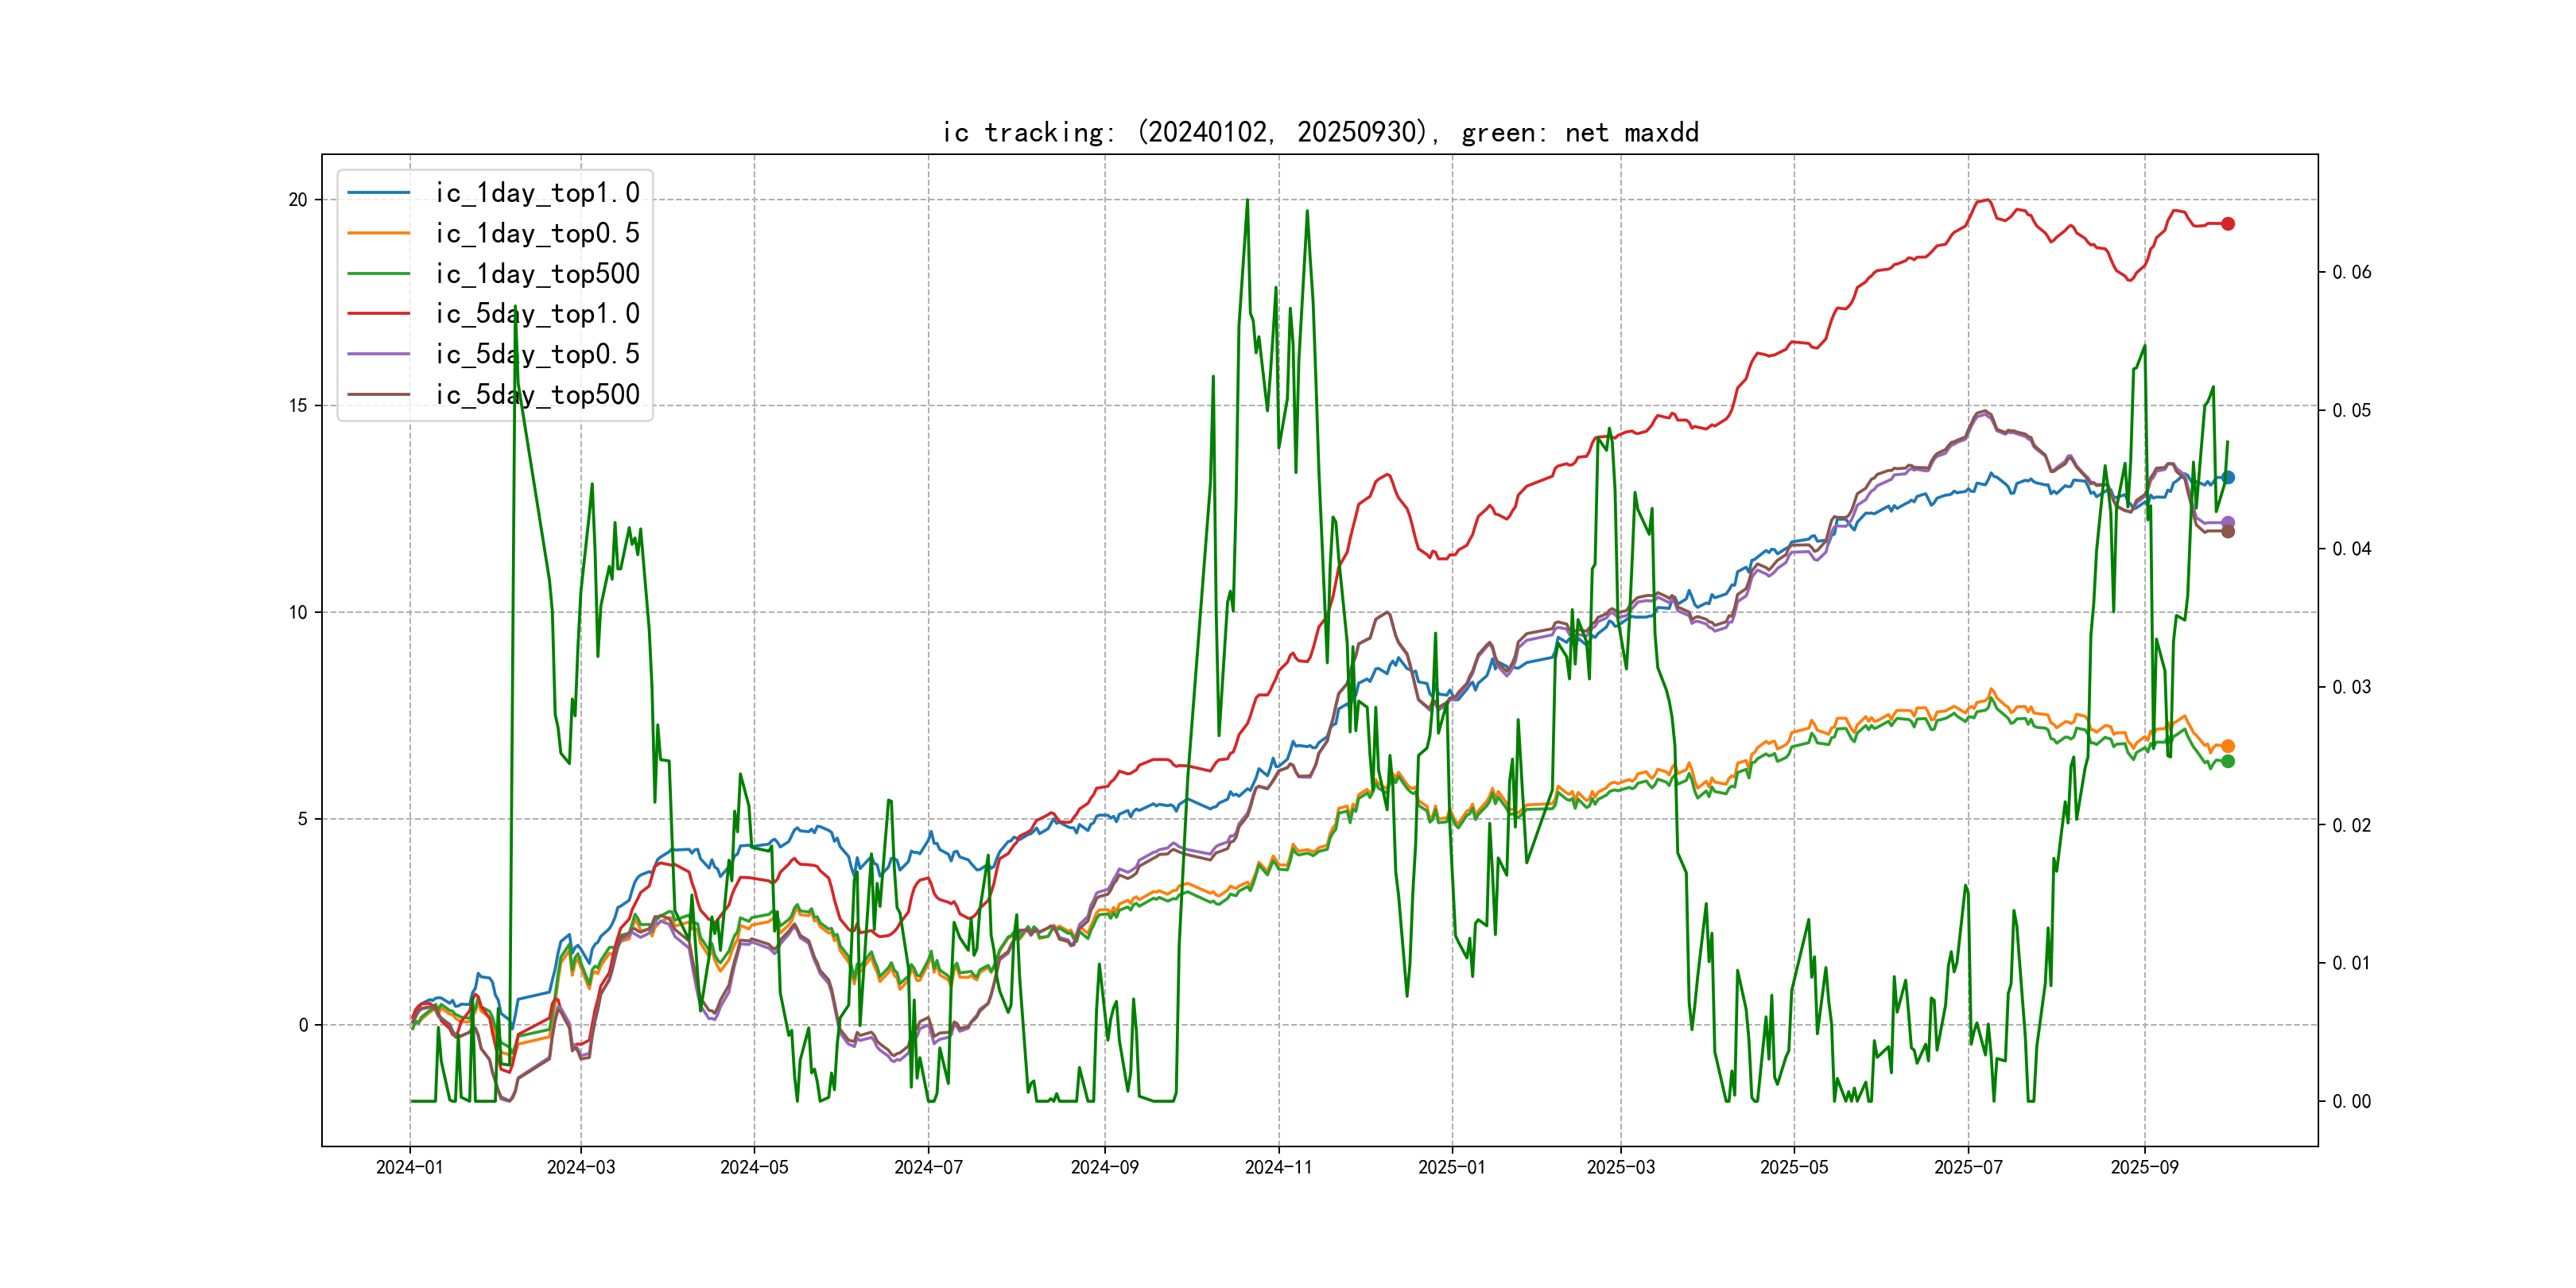
Task: Click the ic_5day_top1.0 legend label
Action: point(537,314)
